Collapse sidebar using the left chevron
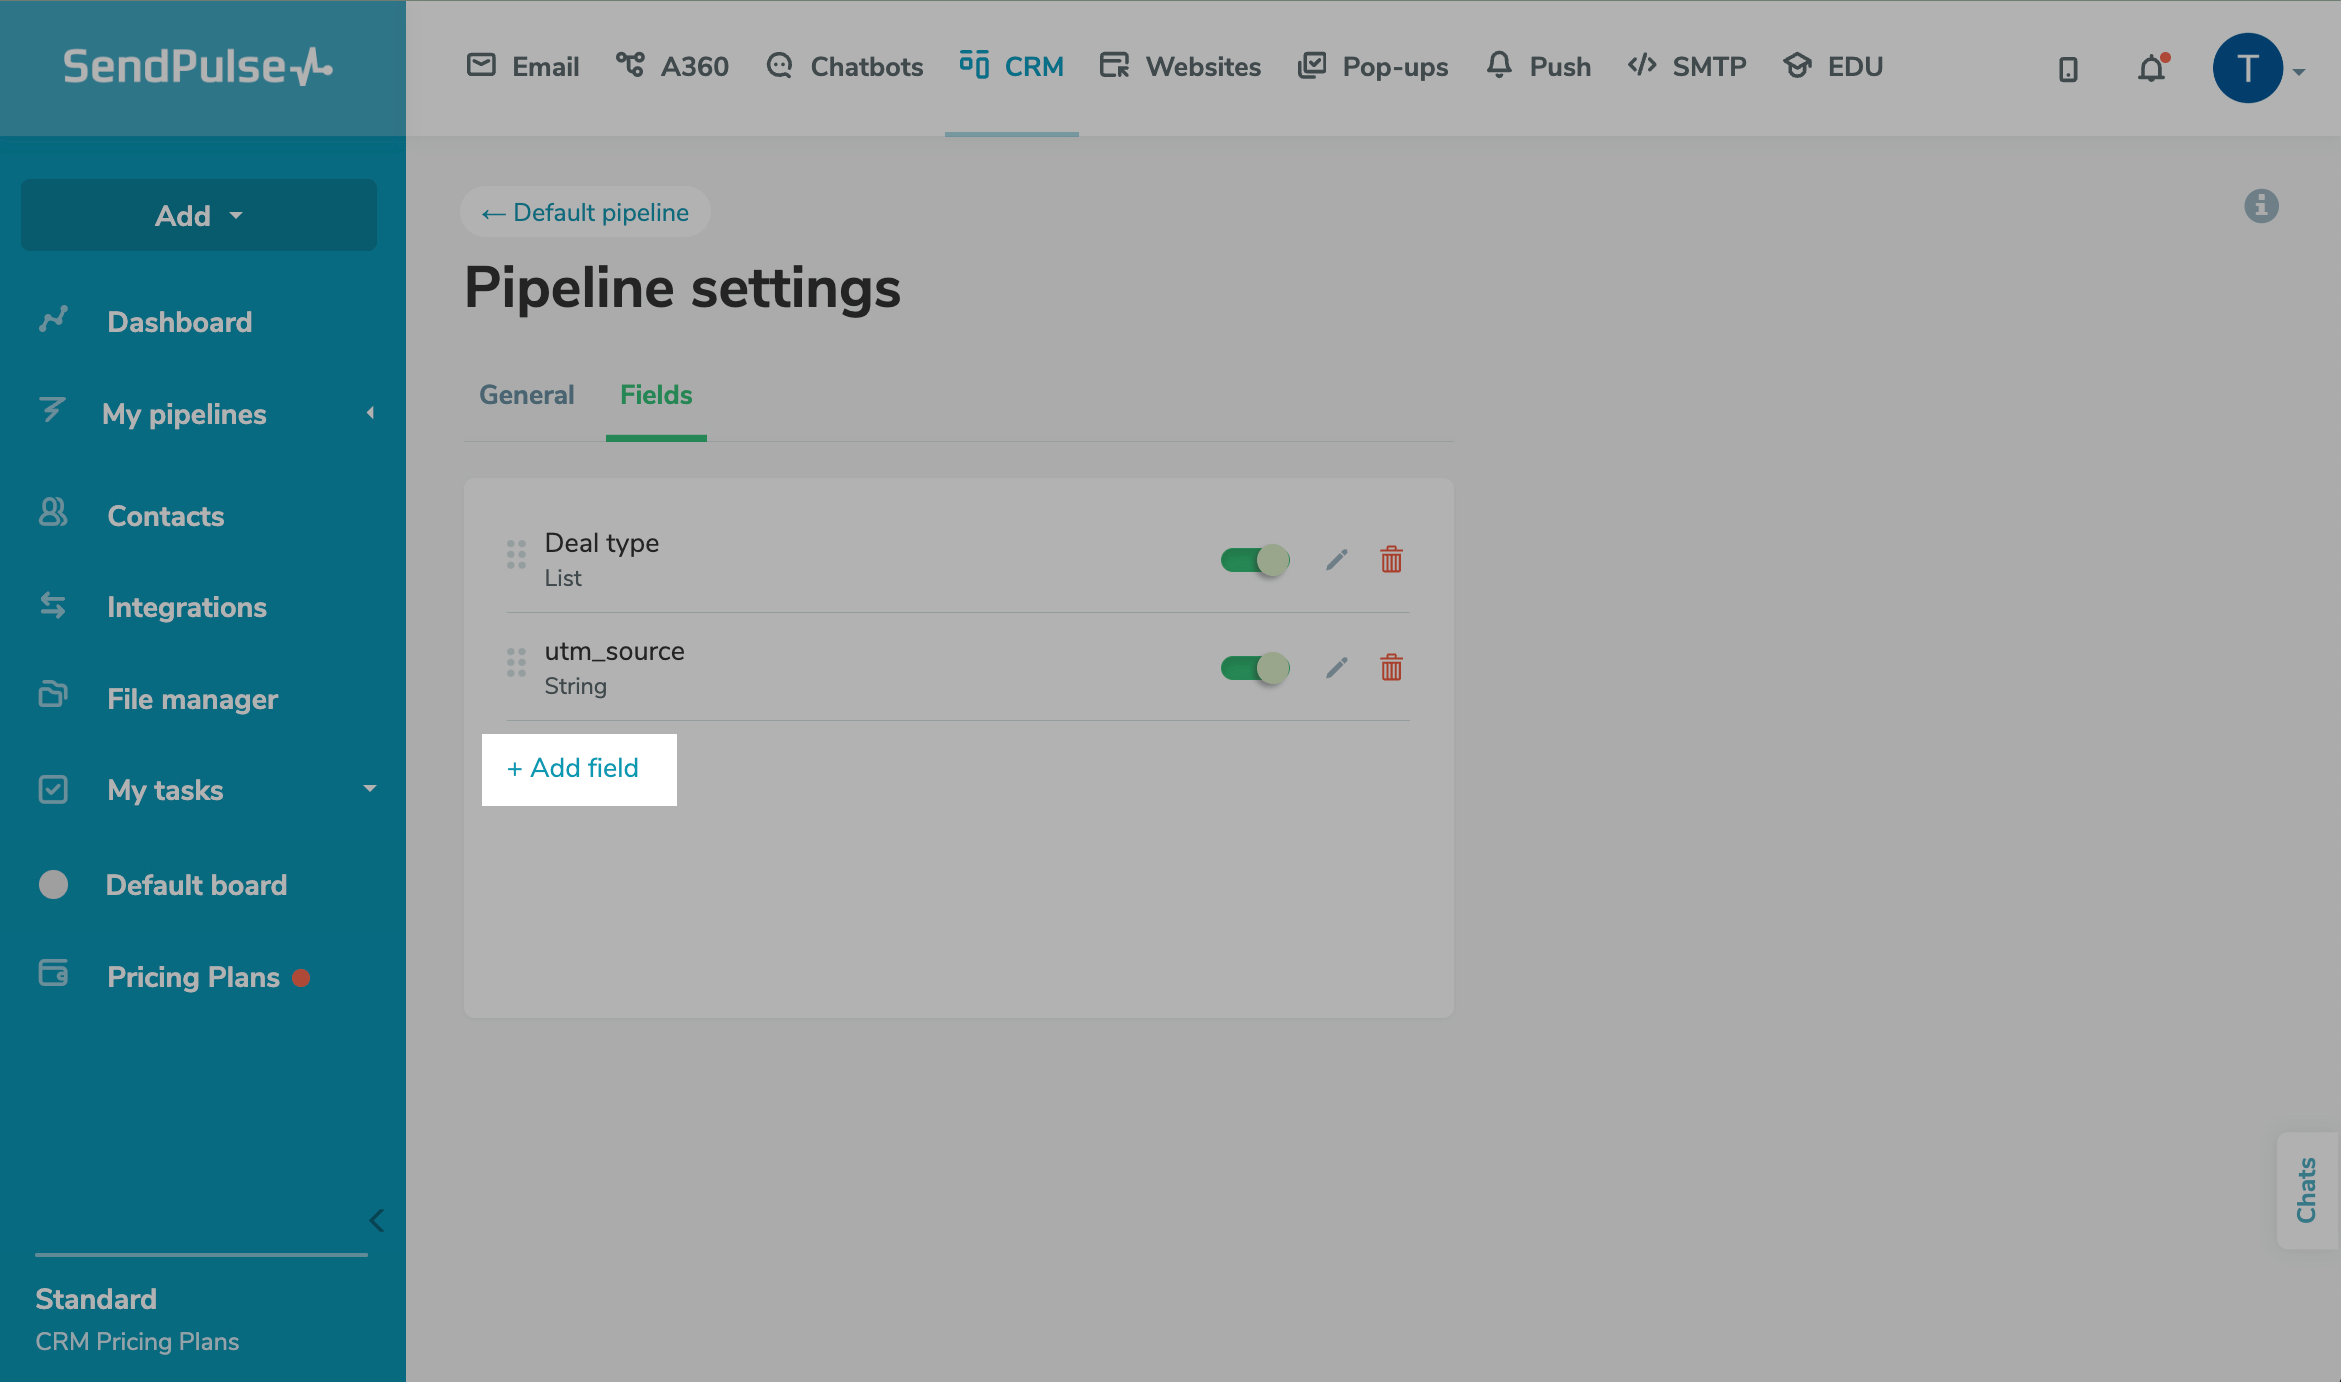 [x=376, y=1220]
